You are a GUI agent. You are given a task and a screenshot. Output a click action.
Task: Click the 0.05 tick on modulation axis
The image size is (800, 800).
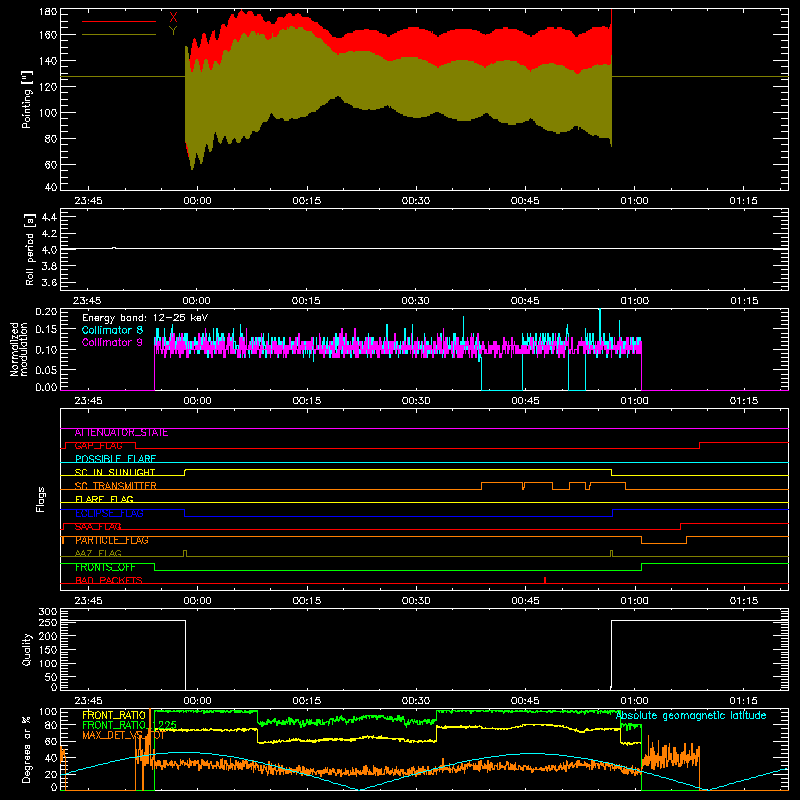pos(46,370)
